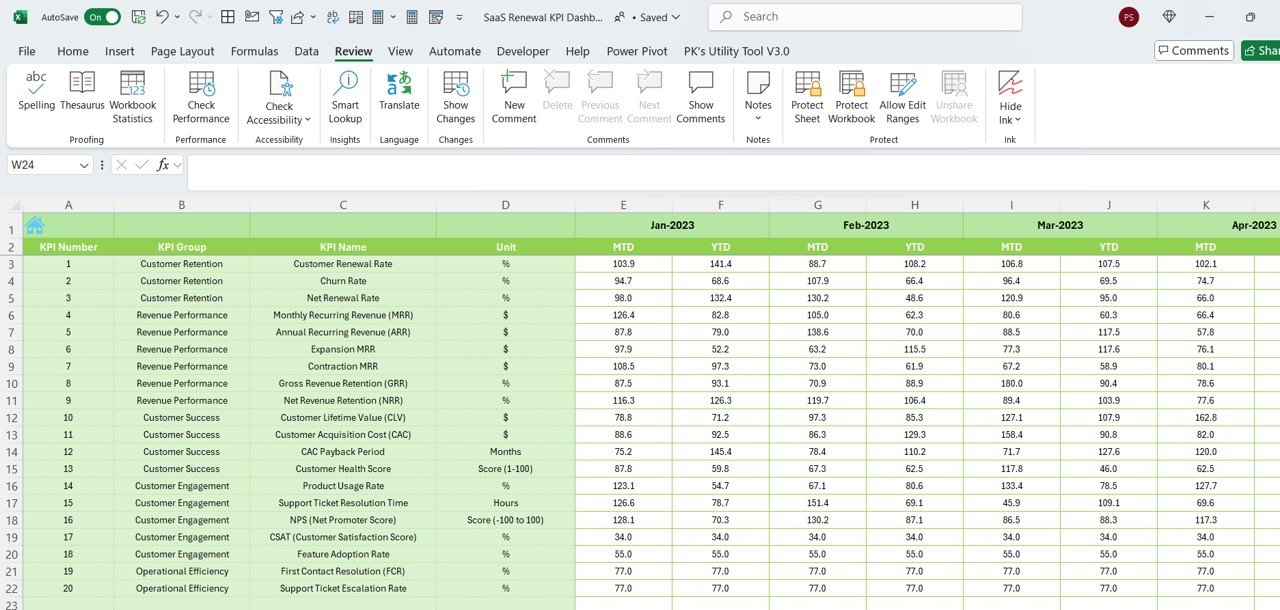1280x610 pixels.
Task: Click Protect Sheet
Action: coord(807,97)
